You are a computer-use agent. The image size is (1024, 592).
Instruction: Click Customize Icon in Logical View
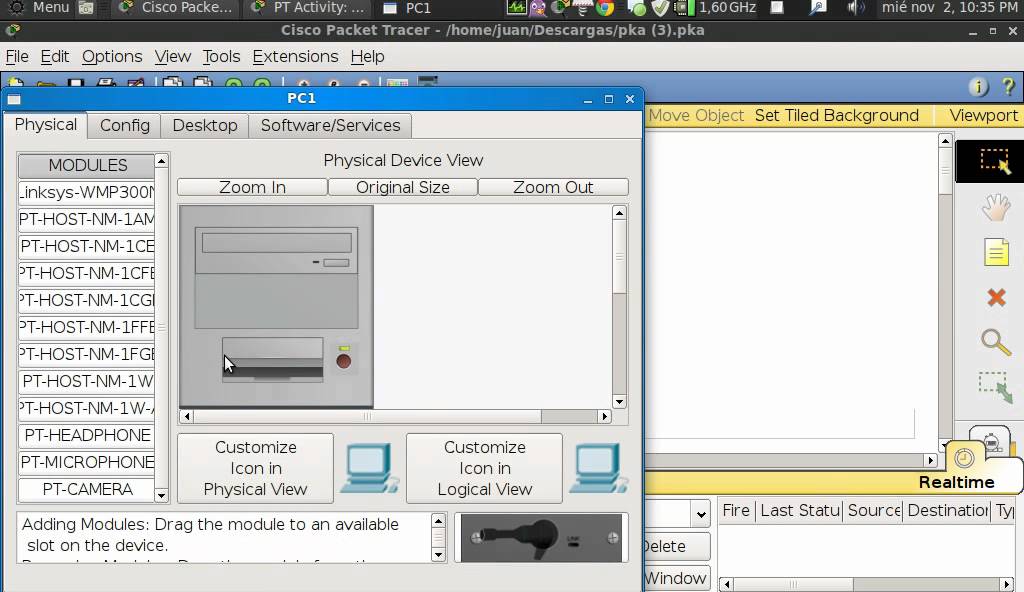[485, 469]
